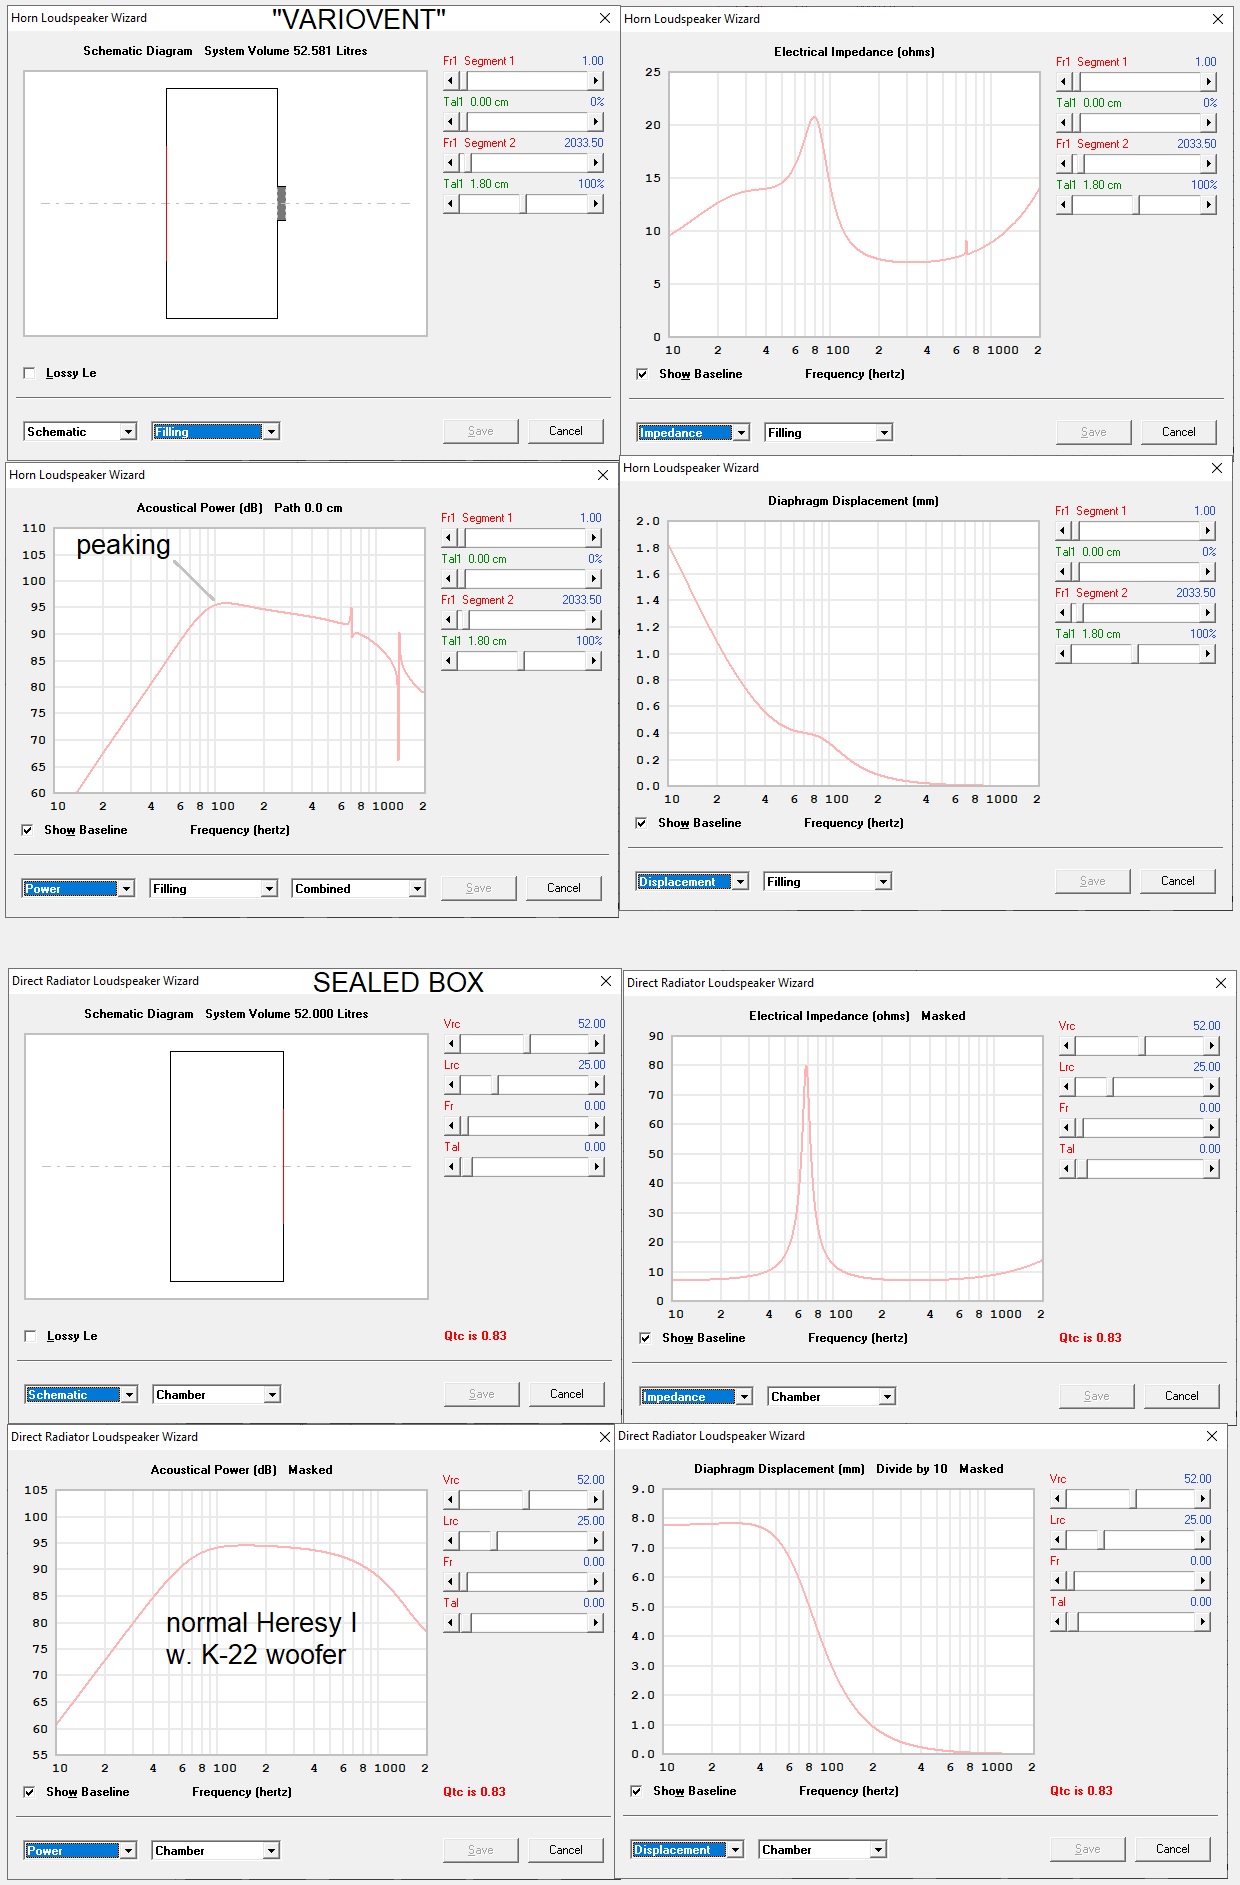Toggle Show Baseline in Horn acoustical power window
This screenshot has height=1885, width=1240.
coord(27,830)
